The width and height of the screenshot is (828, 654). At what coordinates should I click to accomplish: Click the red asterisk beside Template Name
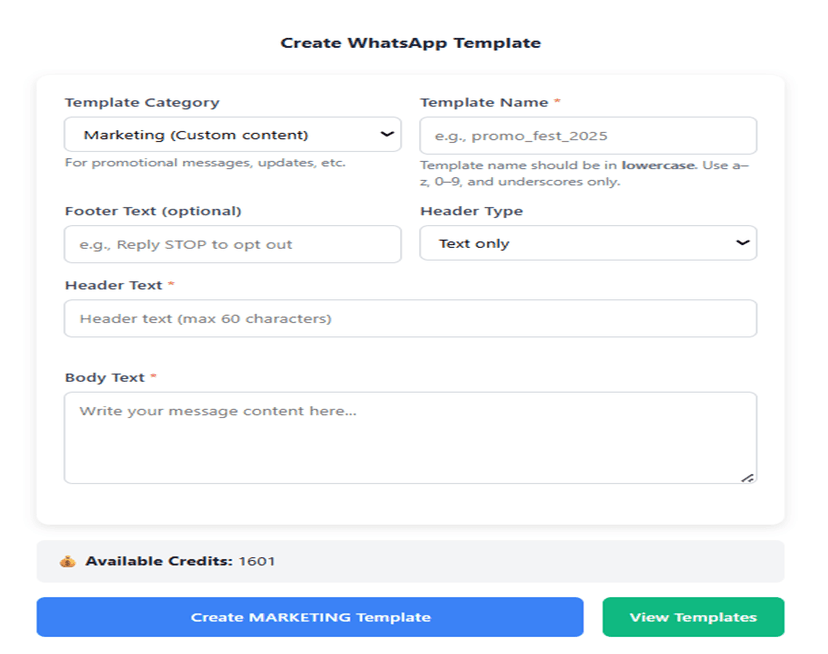coord(556,101)
